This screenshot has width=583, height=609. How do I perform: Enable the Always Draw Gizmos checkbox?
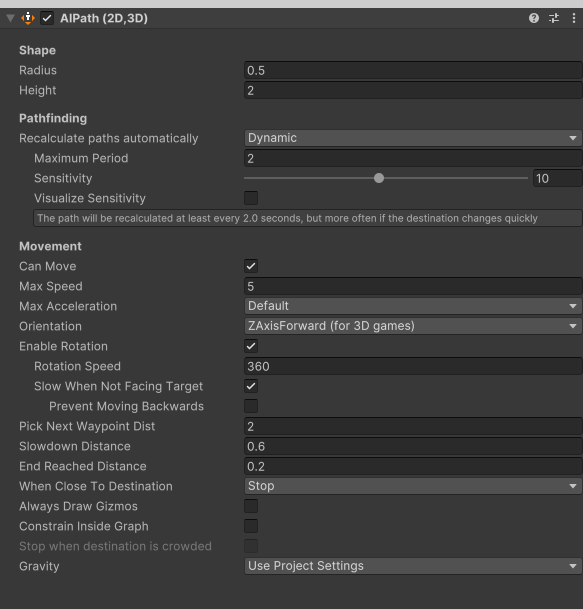[x=251, y=506]
